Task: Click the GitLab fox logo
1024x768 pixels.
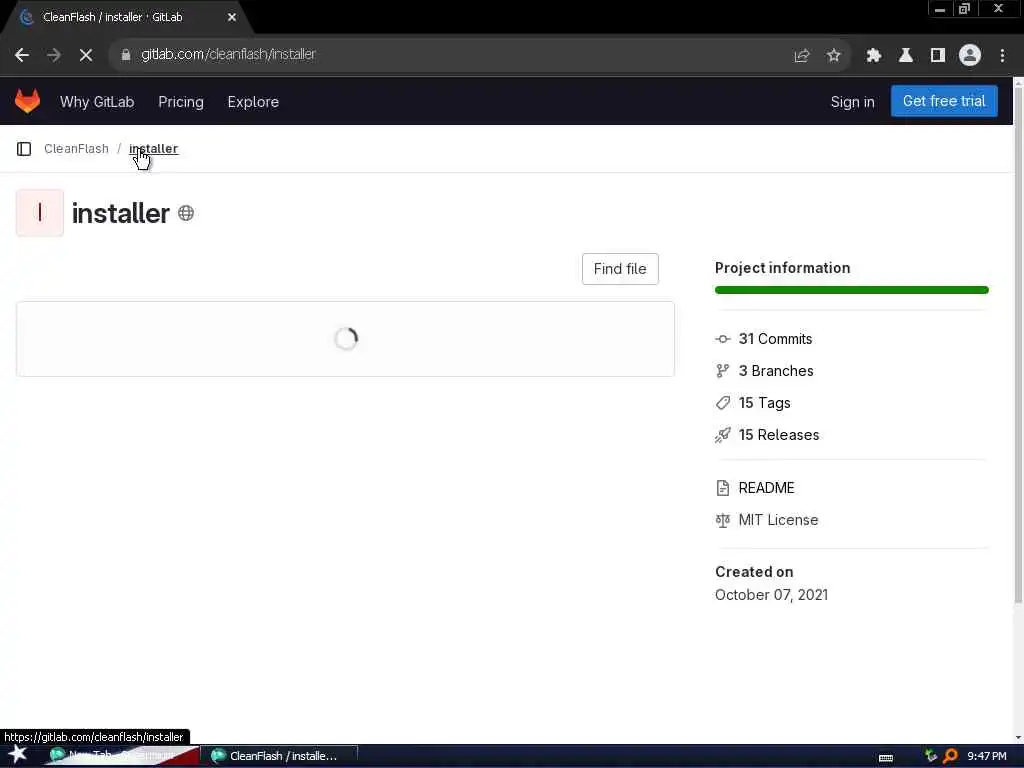Action: 27,101
